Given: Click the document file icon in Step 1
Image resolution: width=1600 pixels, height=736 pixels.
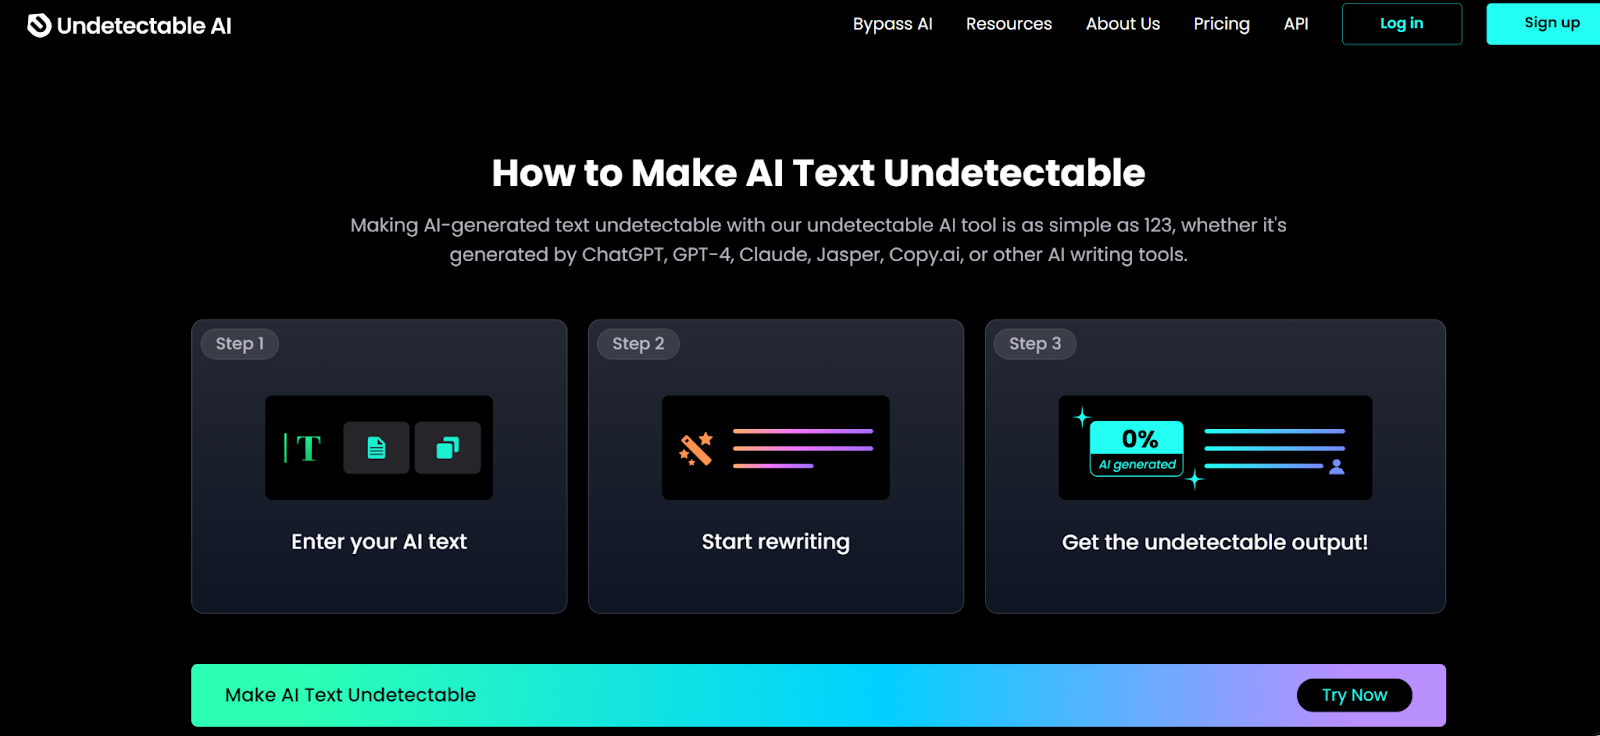Looking at the screenshot, I should point(376,448).
